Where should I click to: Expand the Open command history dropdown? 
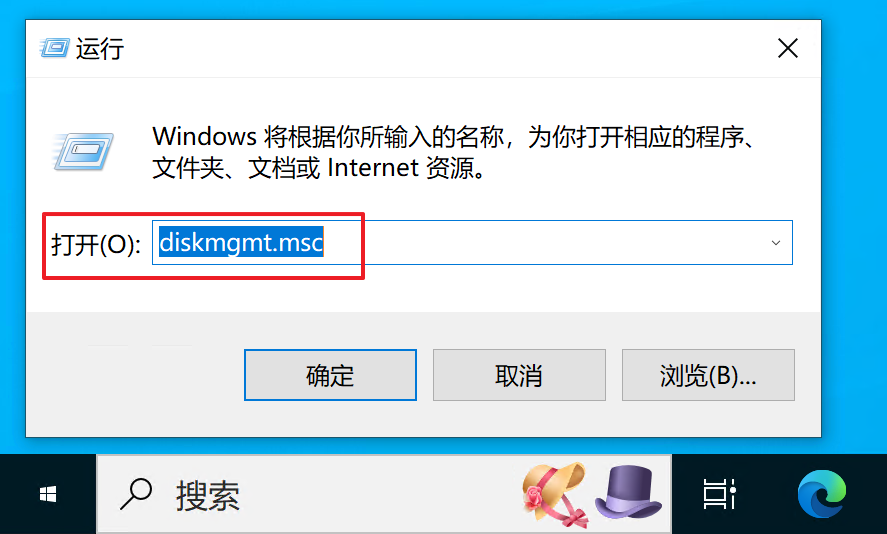(x=776, y=243)
